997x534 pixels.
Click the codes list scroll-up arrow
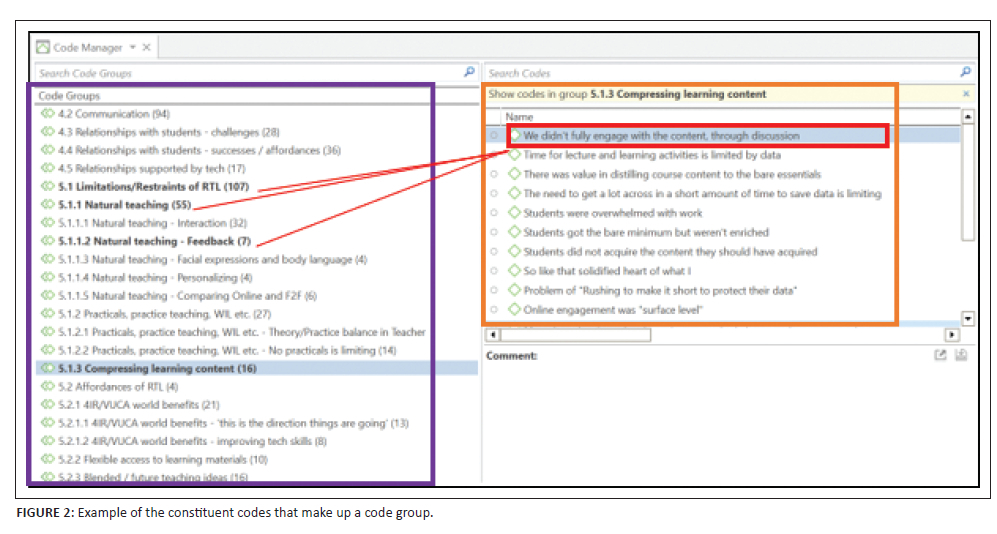point(967,117)
